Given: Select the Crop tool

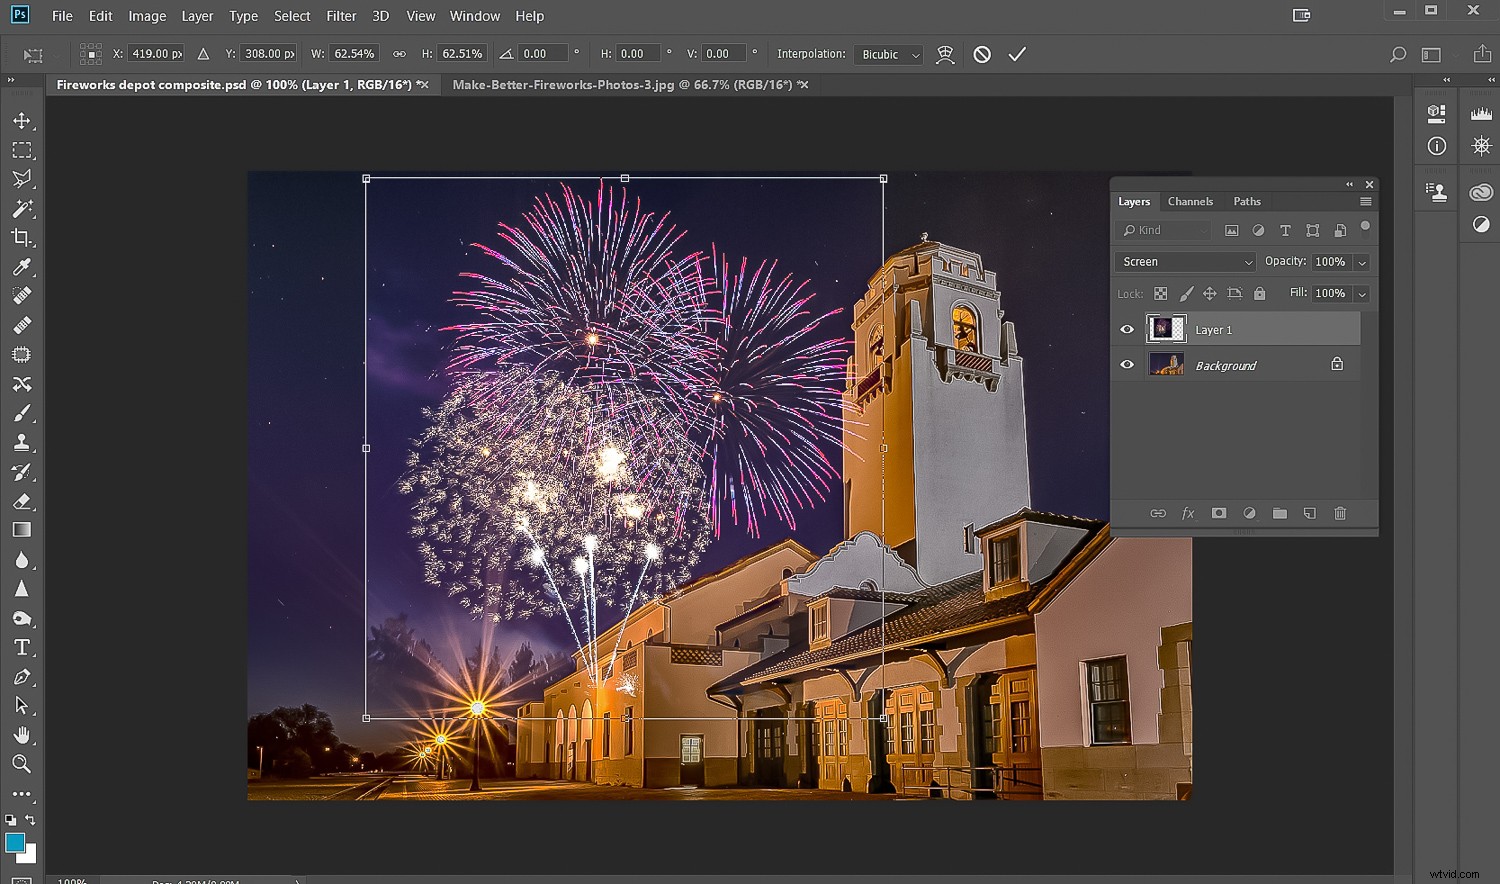Looking at the screenshot, I should (22, 238).
